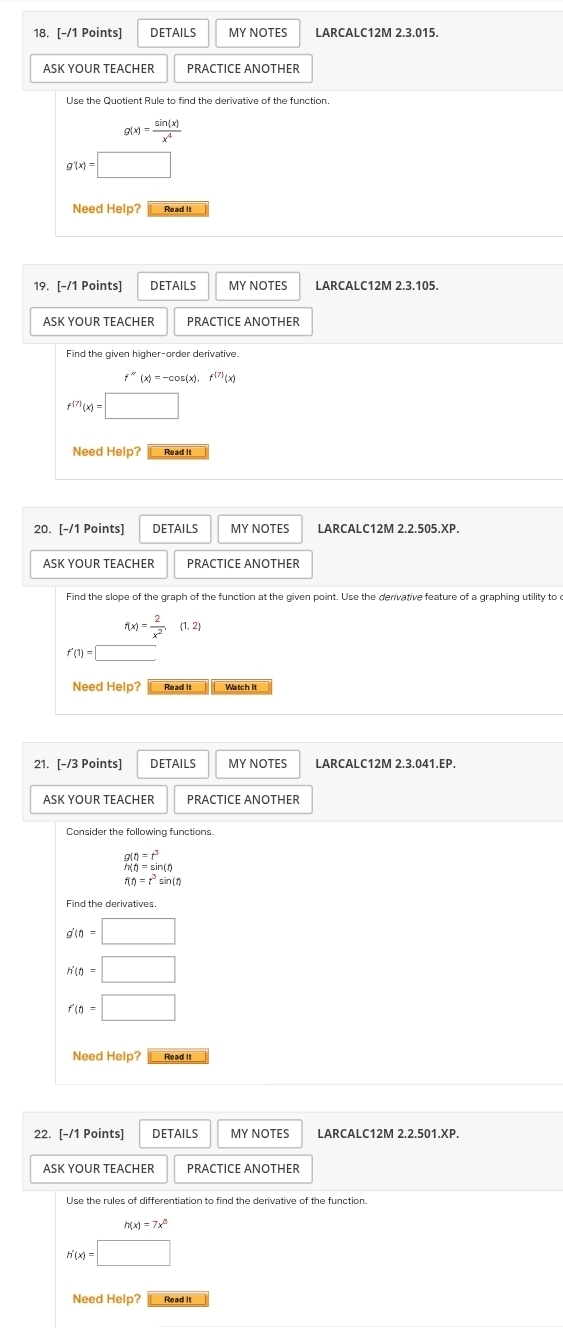The width and height of the screenshot is (563, 1344).
Task: Open MY NOTES for question 20
Action: click(260, 529)
